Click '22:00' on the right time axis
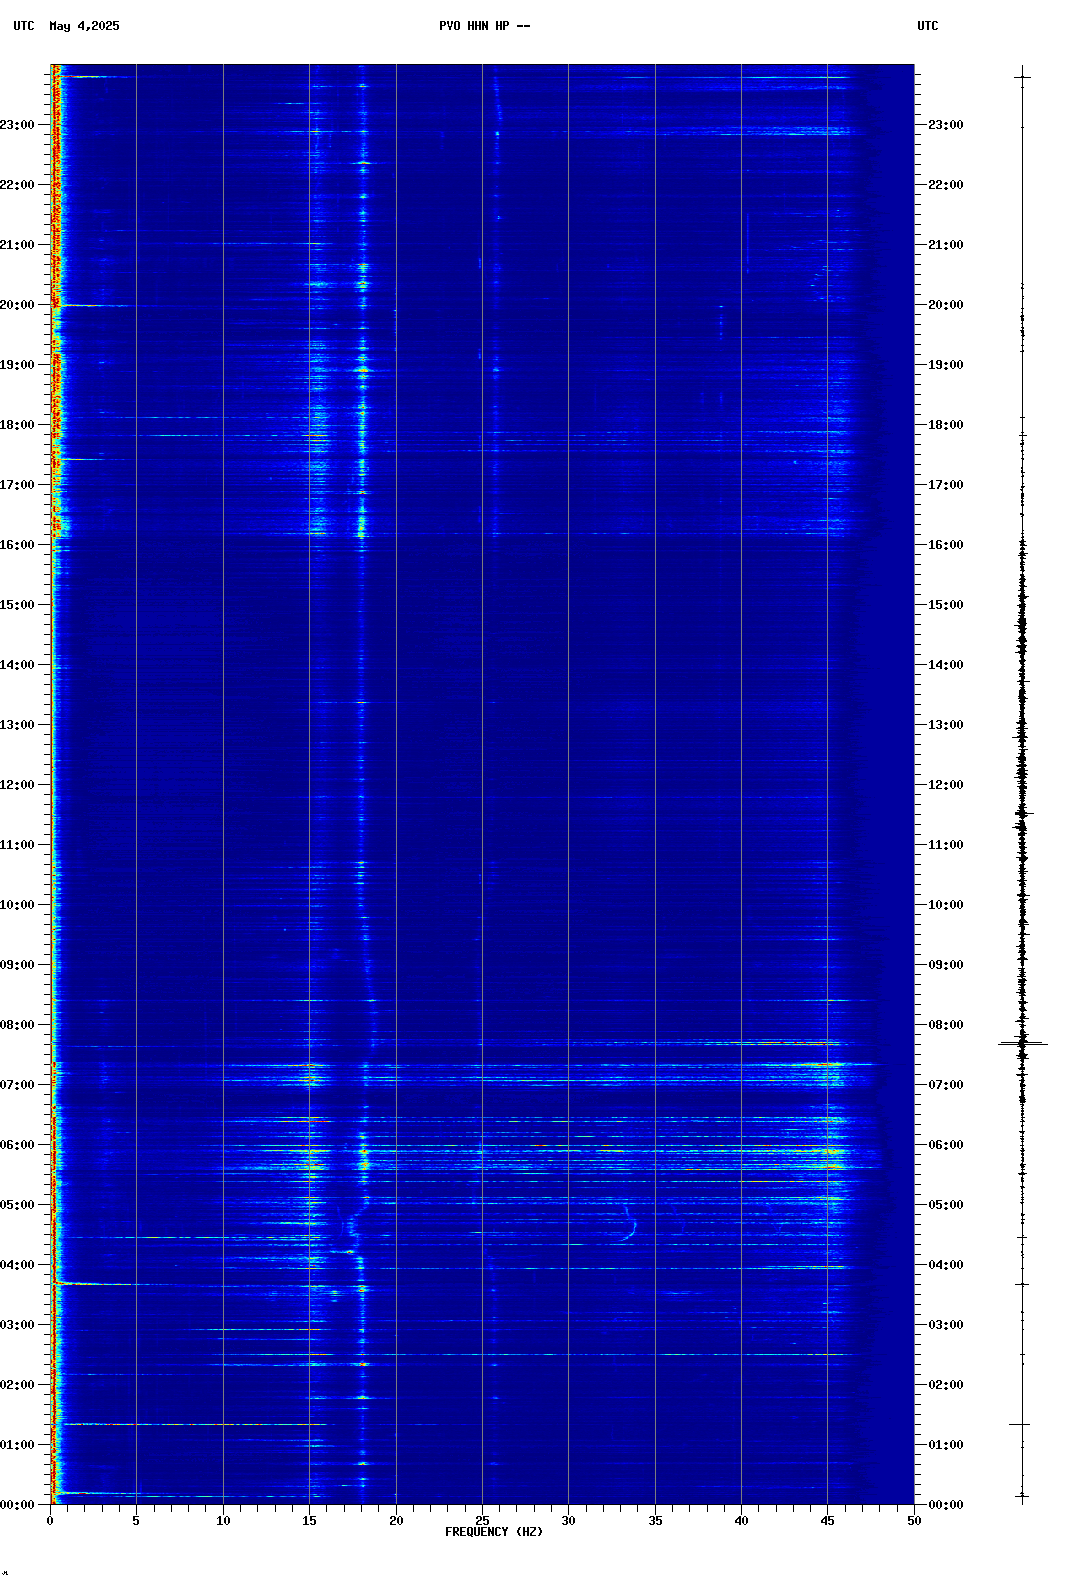Viewport: 1066px width, 1584px height. 946,185
